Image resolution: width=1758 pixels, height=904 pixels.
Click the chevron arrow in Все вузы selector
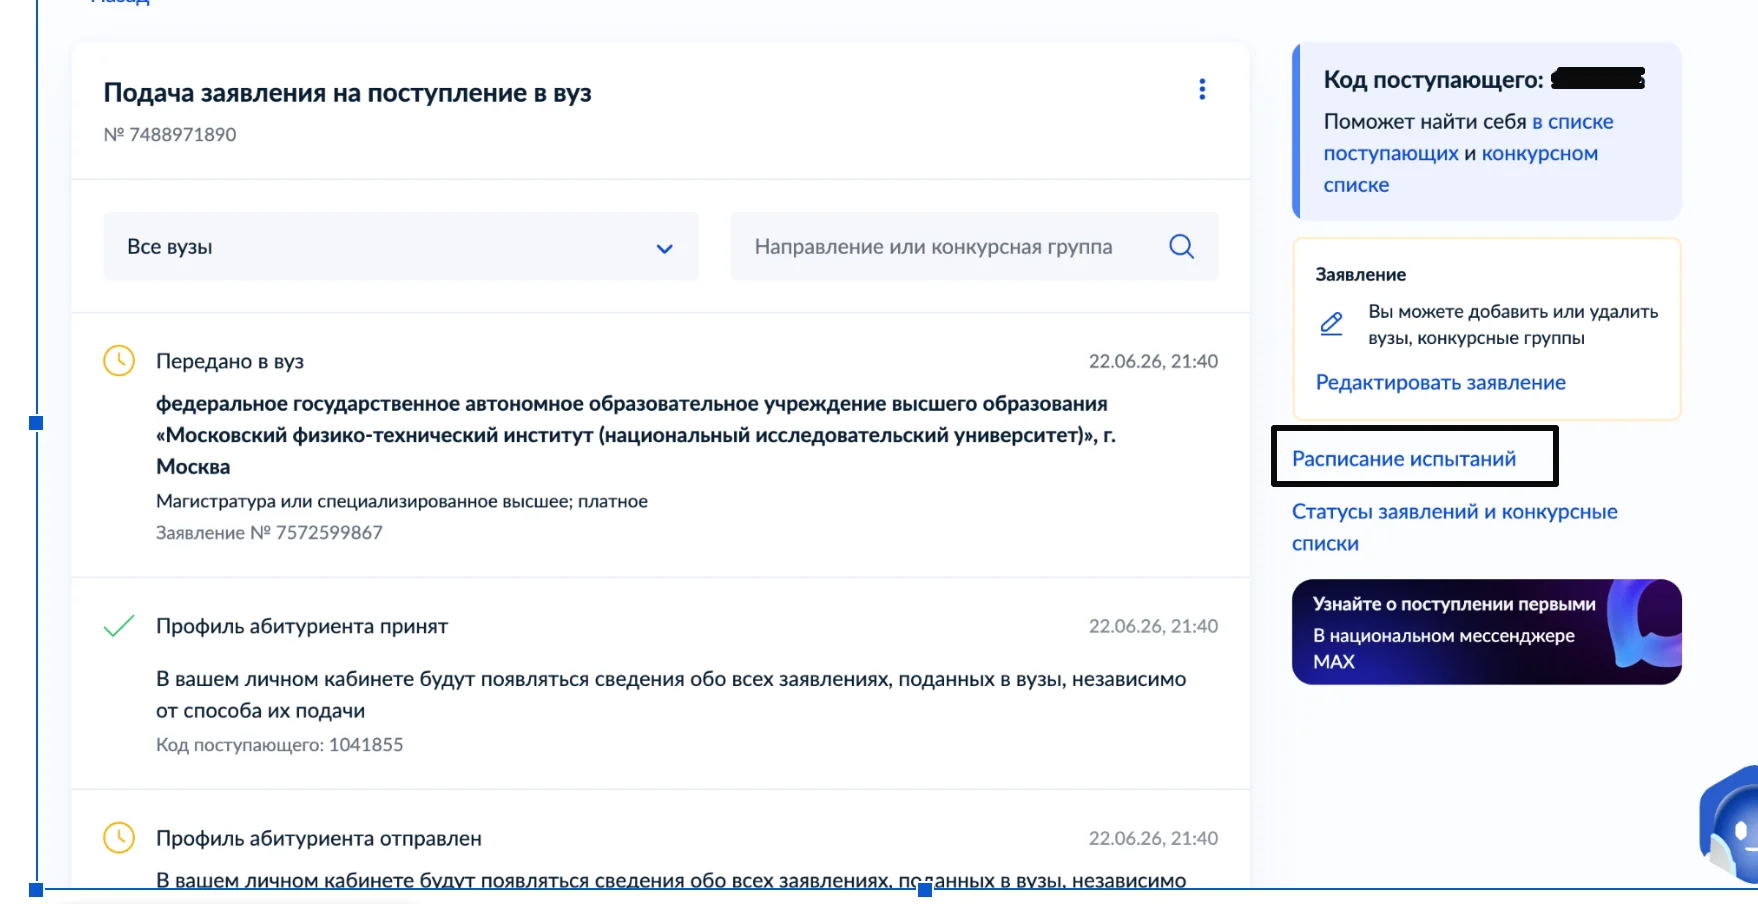(664, 248)
